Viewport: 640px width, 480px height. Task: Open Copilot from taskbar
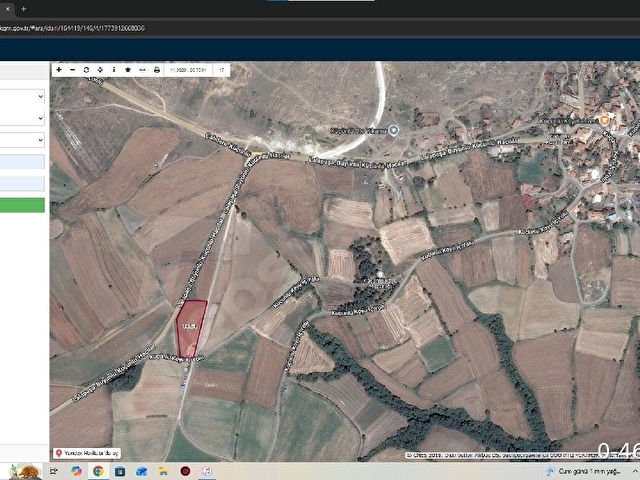click(x=76, y=471)
